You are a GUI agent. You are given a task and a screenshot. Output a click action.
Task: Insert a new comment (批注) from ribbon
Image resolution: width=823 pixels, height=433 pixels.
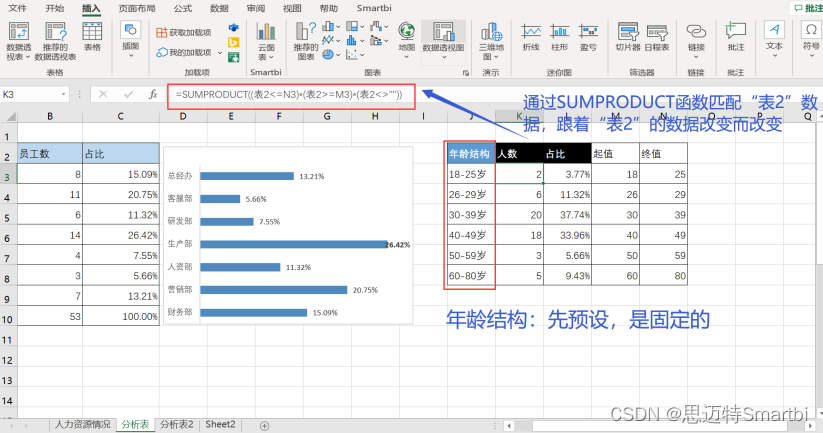pos(736,37)
